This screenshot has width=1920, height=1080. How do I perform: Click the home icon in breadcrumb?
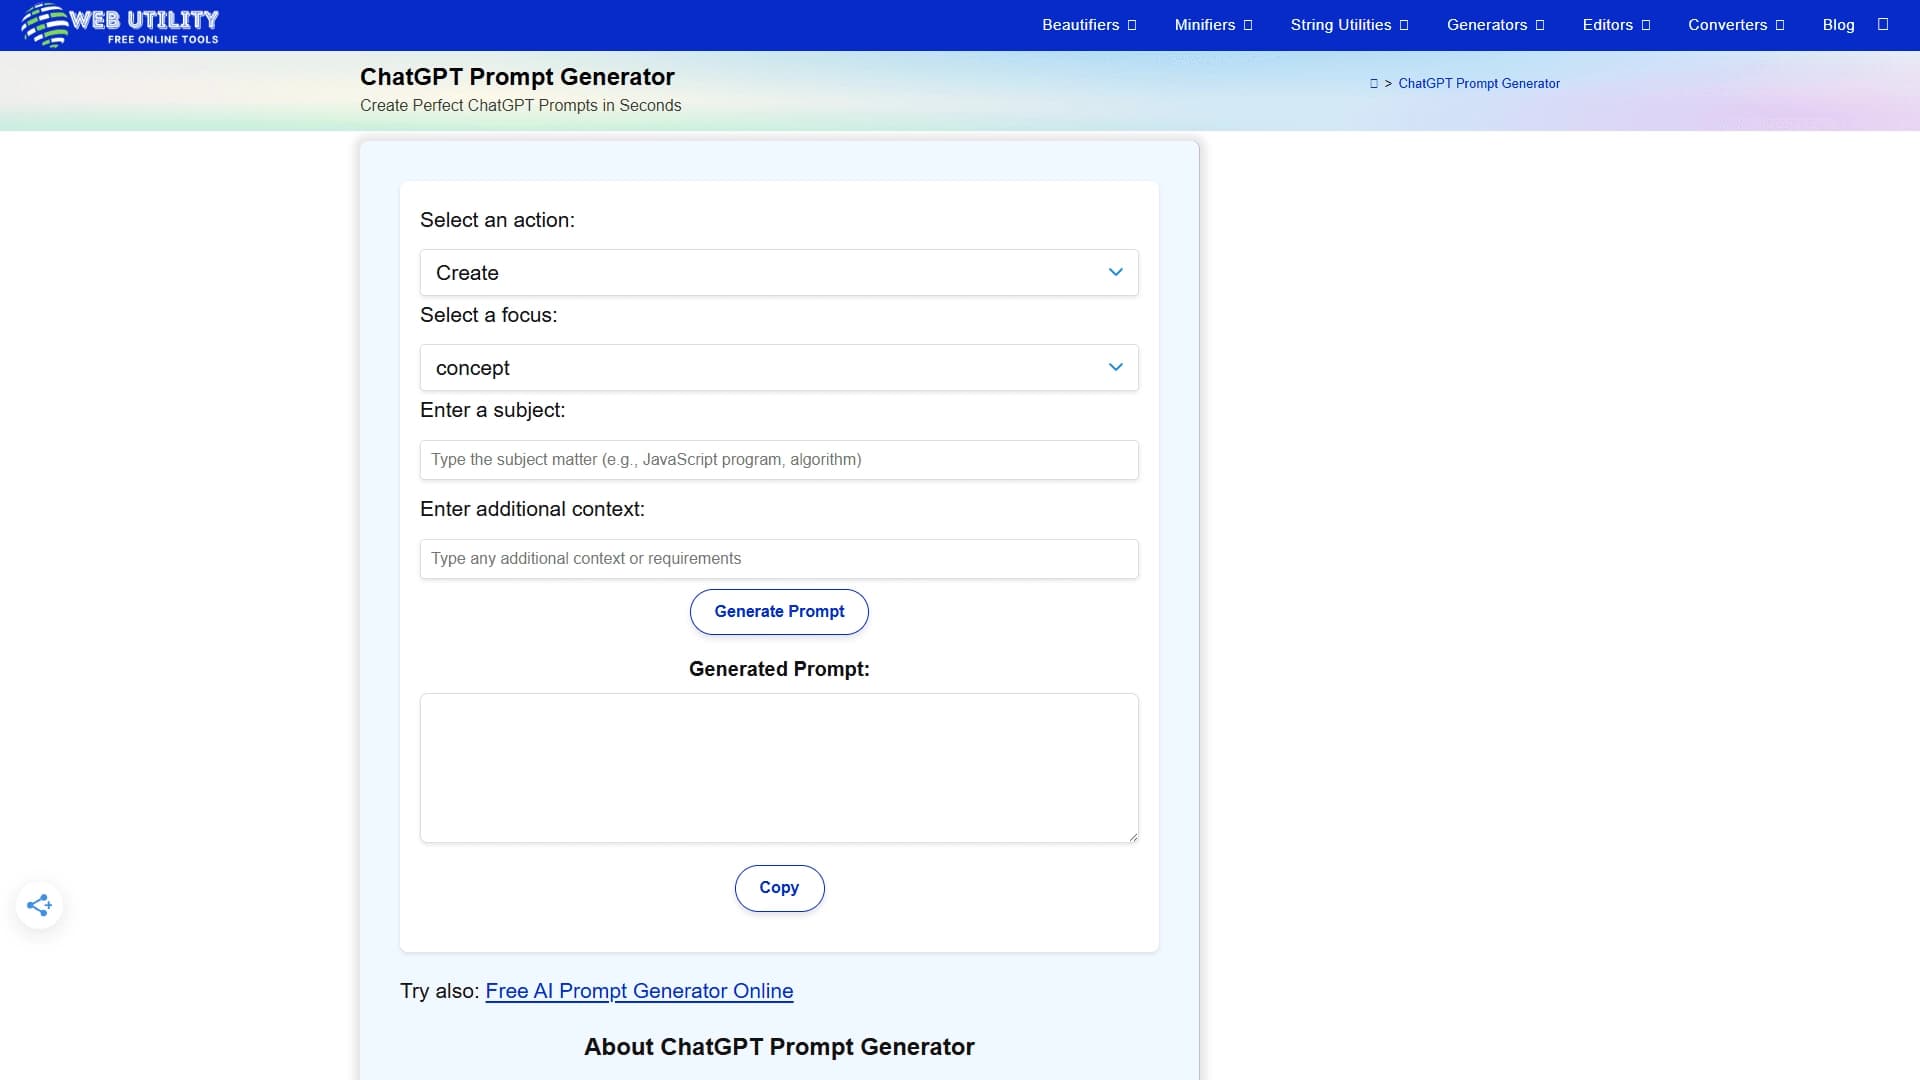pyautogui.click(x=1373, y=84)
